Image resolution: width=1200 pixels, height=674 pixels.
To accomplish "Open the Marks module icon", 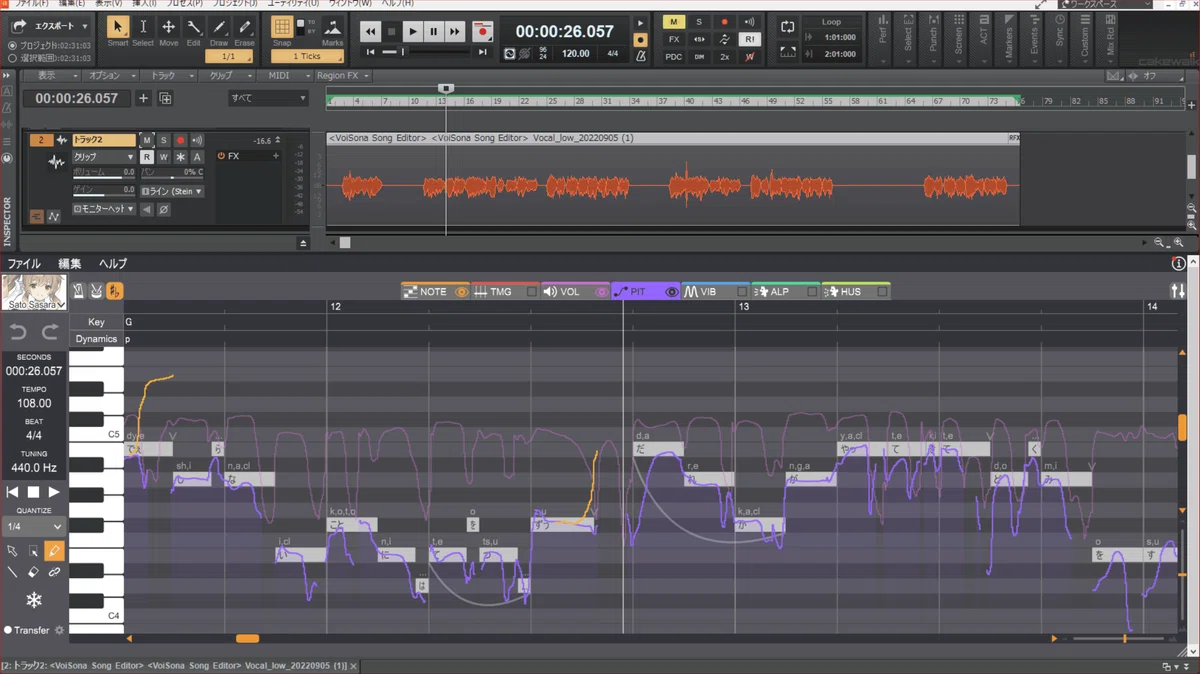I will pos(333,27).
